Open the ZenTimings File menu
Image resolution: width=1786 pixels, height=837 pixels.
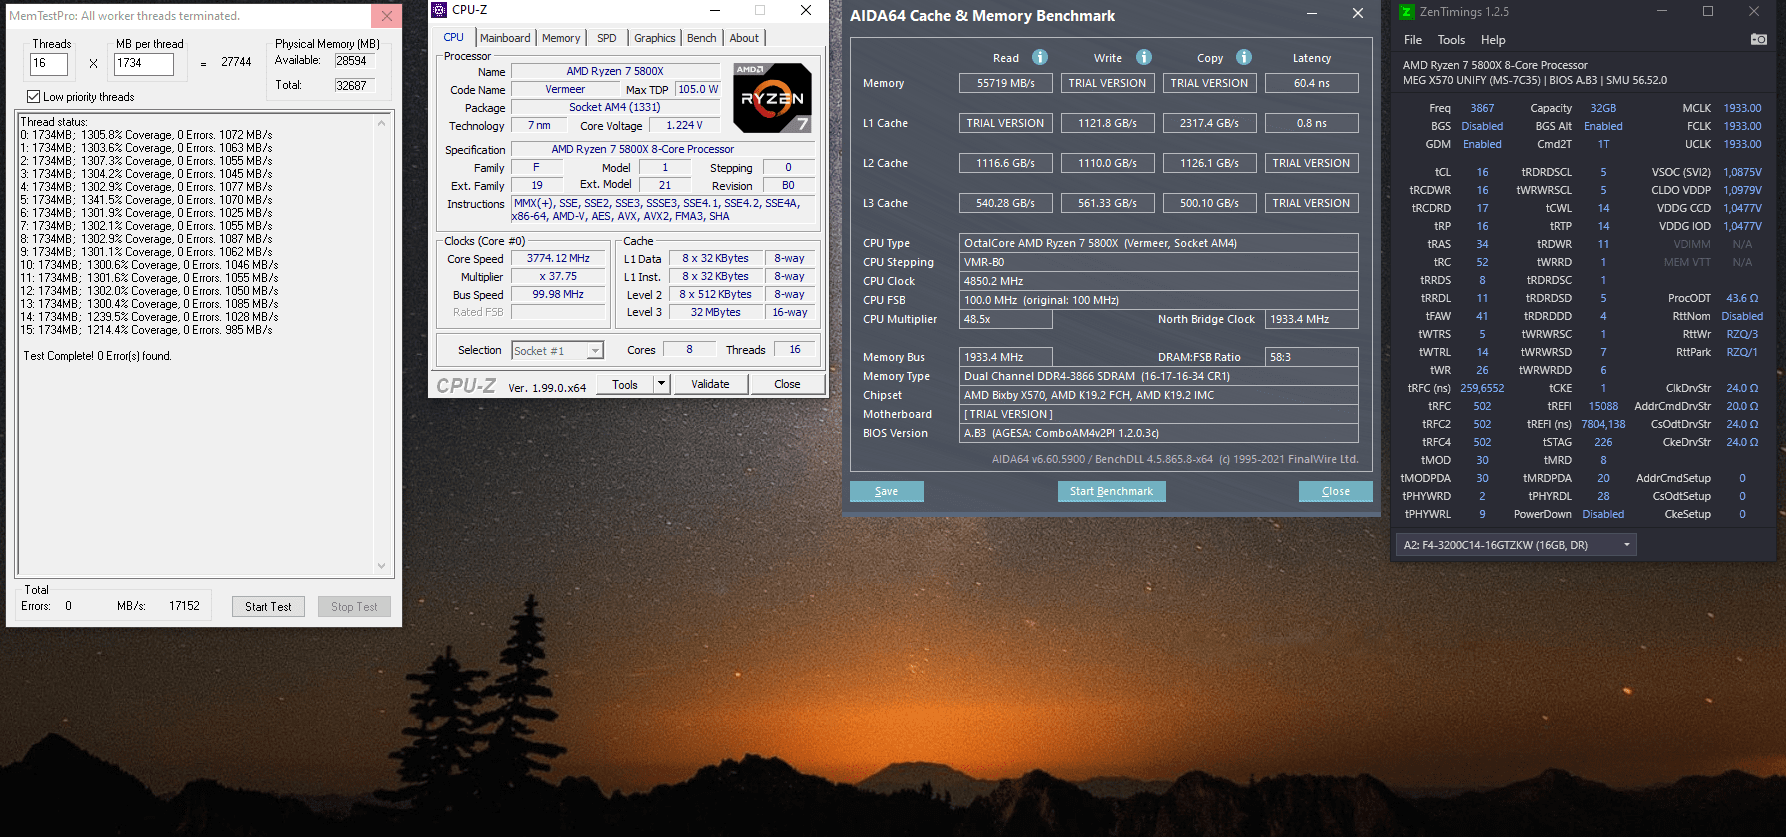pyautogui.click(x=1413, y=40)
